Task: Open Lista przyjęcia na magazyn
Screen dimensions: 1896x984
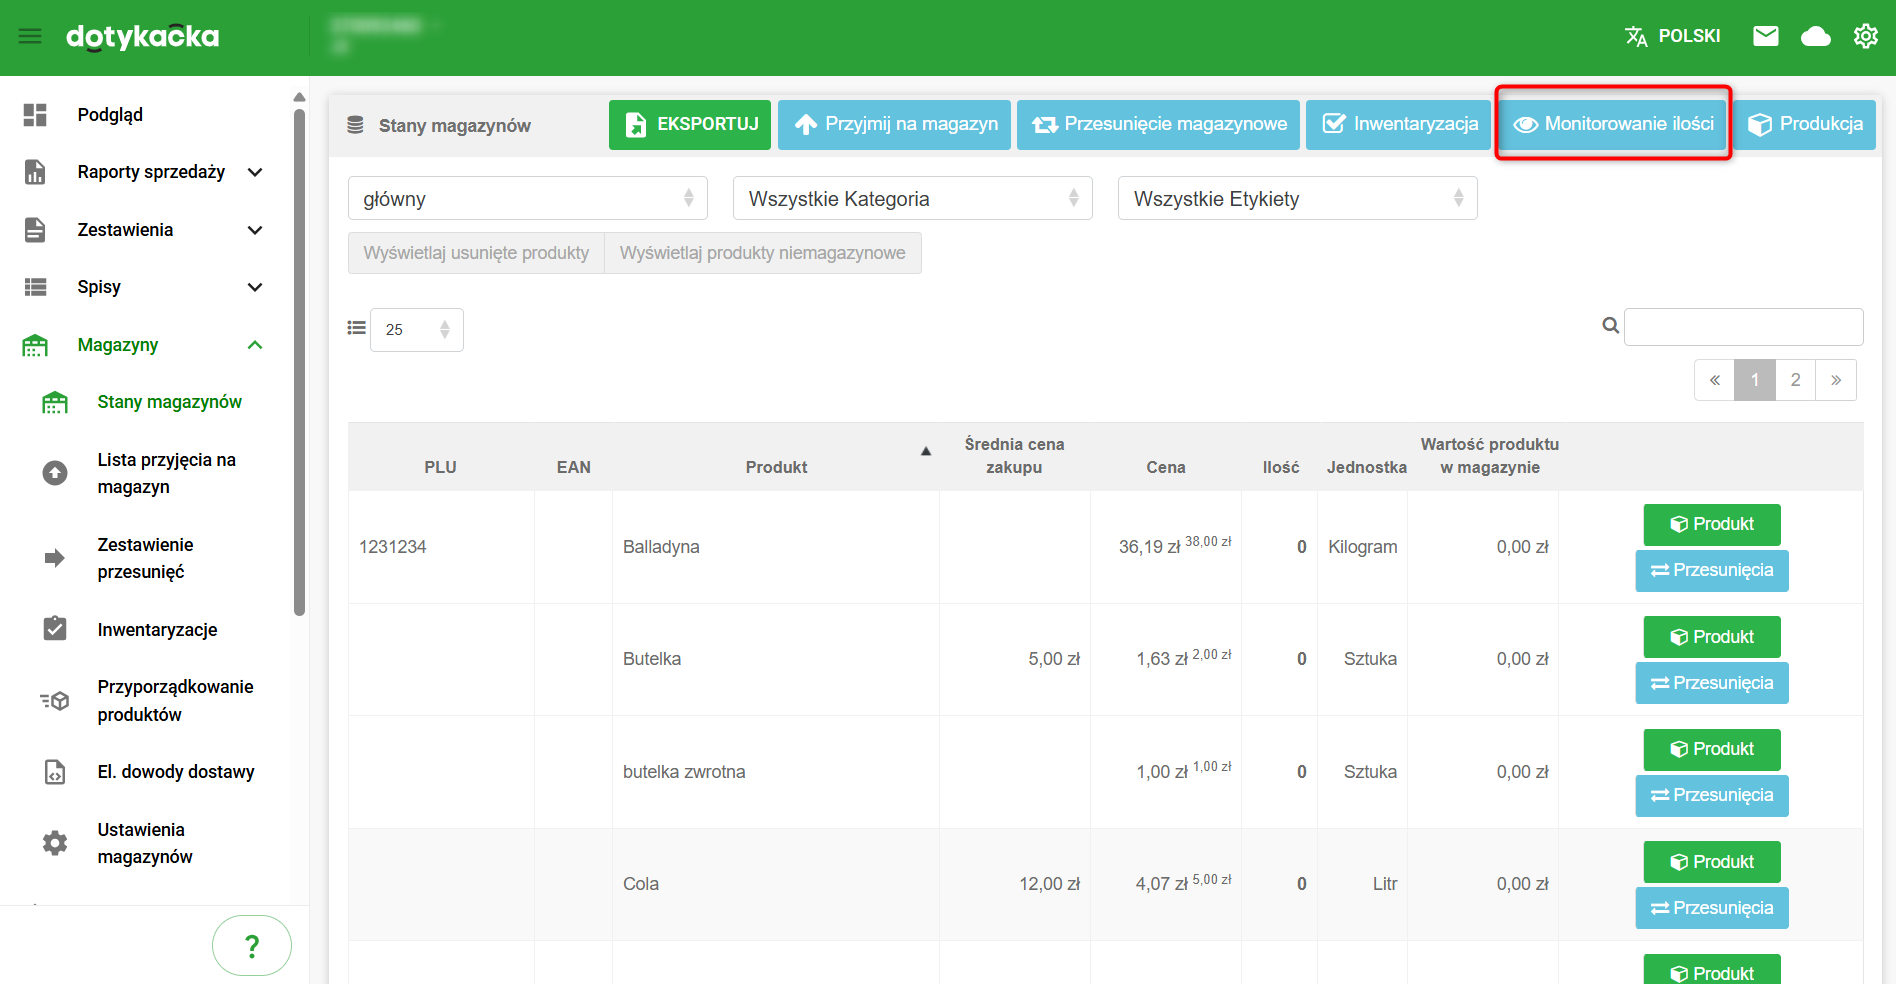Action: (166, 473)
